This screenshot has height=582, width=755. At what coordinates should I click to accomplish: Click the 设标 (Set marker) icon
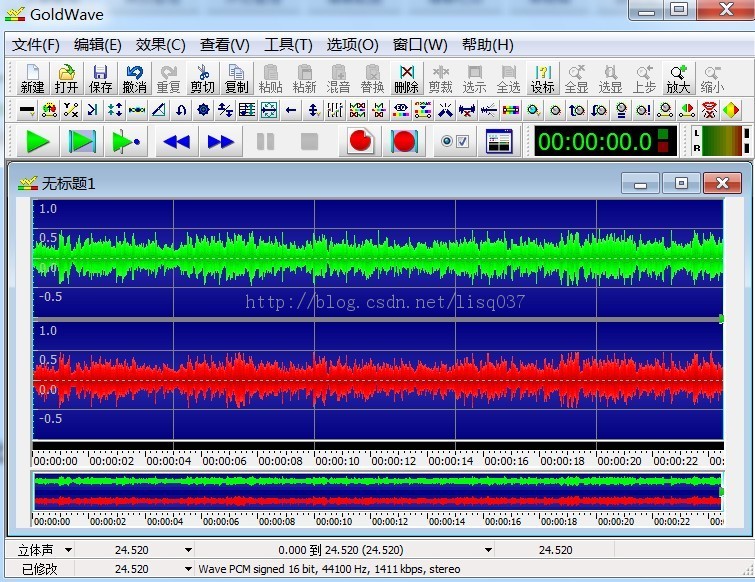tap(542, 78)
